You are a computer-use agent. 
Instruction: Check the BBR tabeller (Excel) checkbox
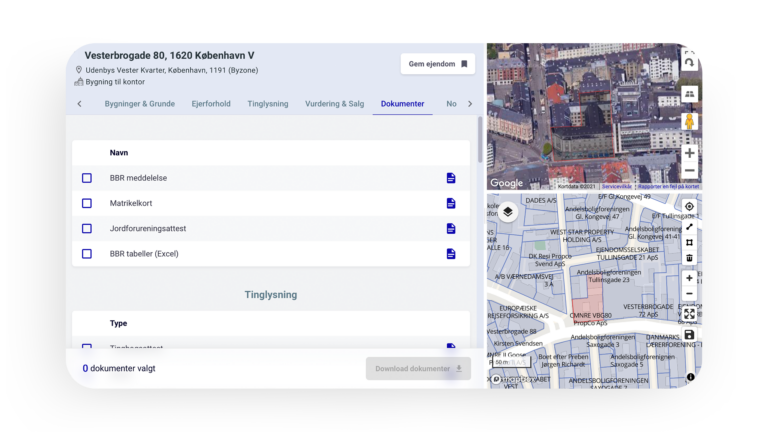(87, 254)
